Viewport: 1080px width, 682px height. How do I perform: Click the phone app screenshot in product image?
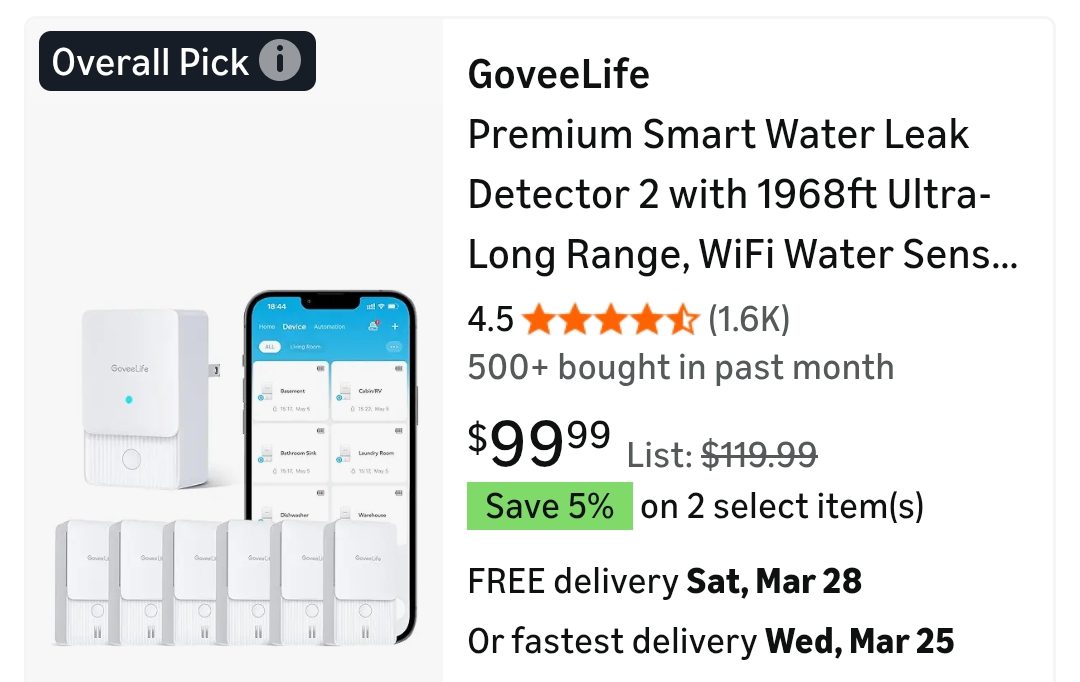[x=330, y=420]
